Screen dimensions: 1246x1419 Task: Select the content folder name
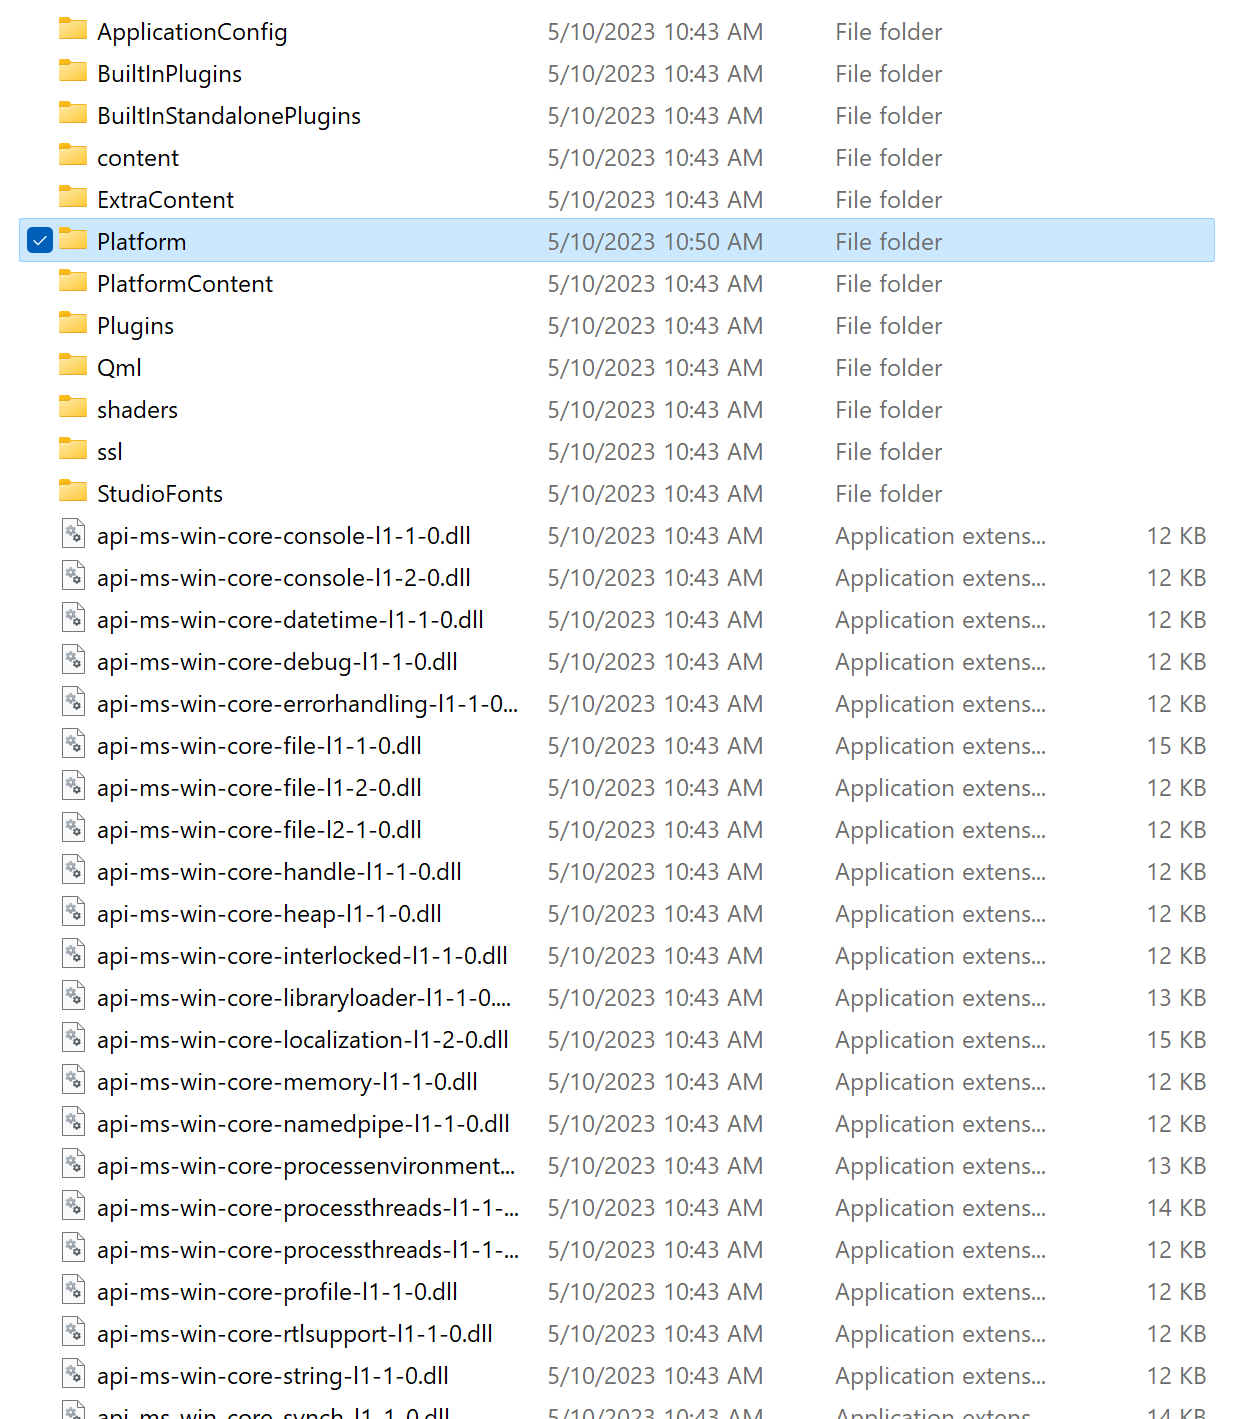(137, 157)
